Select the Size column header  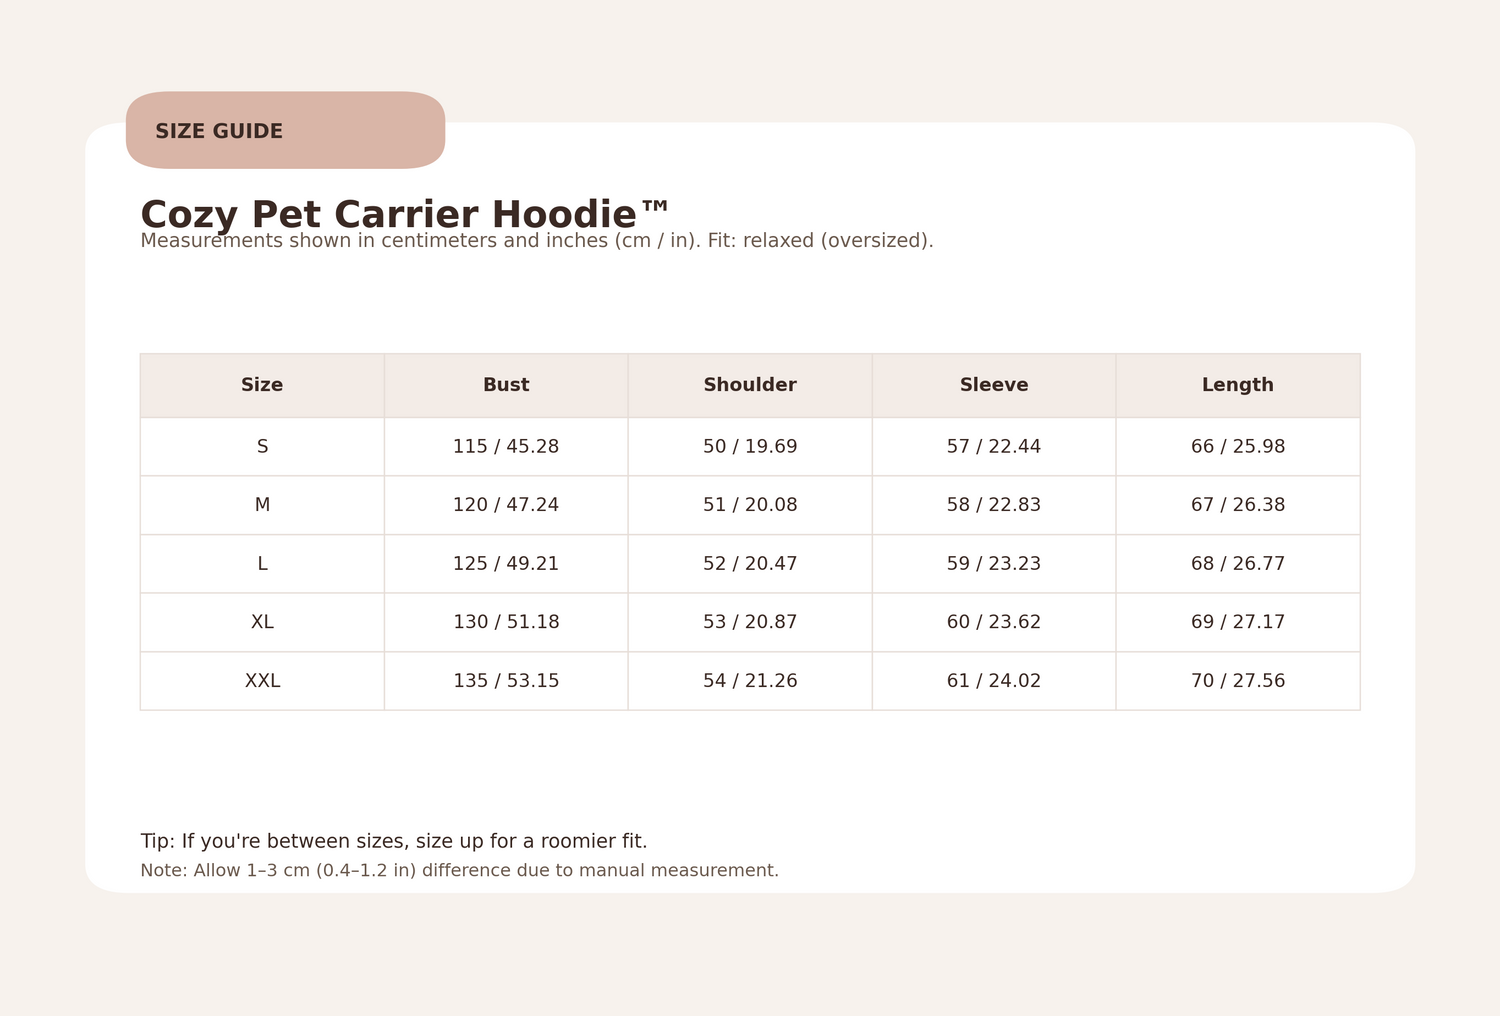(x=262, y=385)
